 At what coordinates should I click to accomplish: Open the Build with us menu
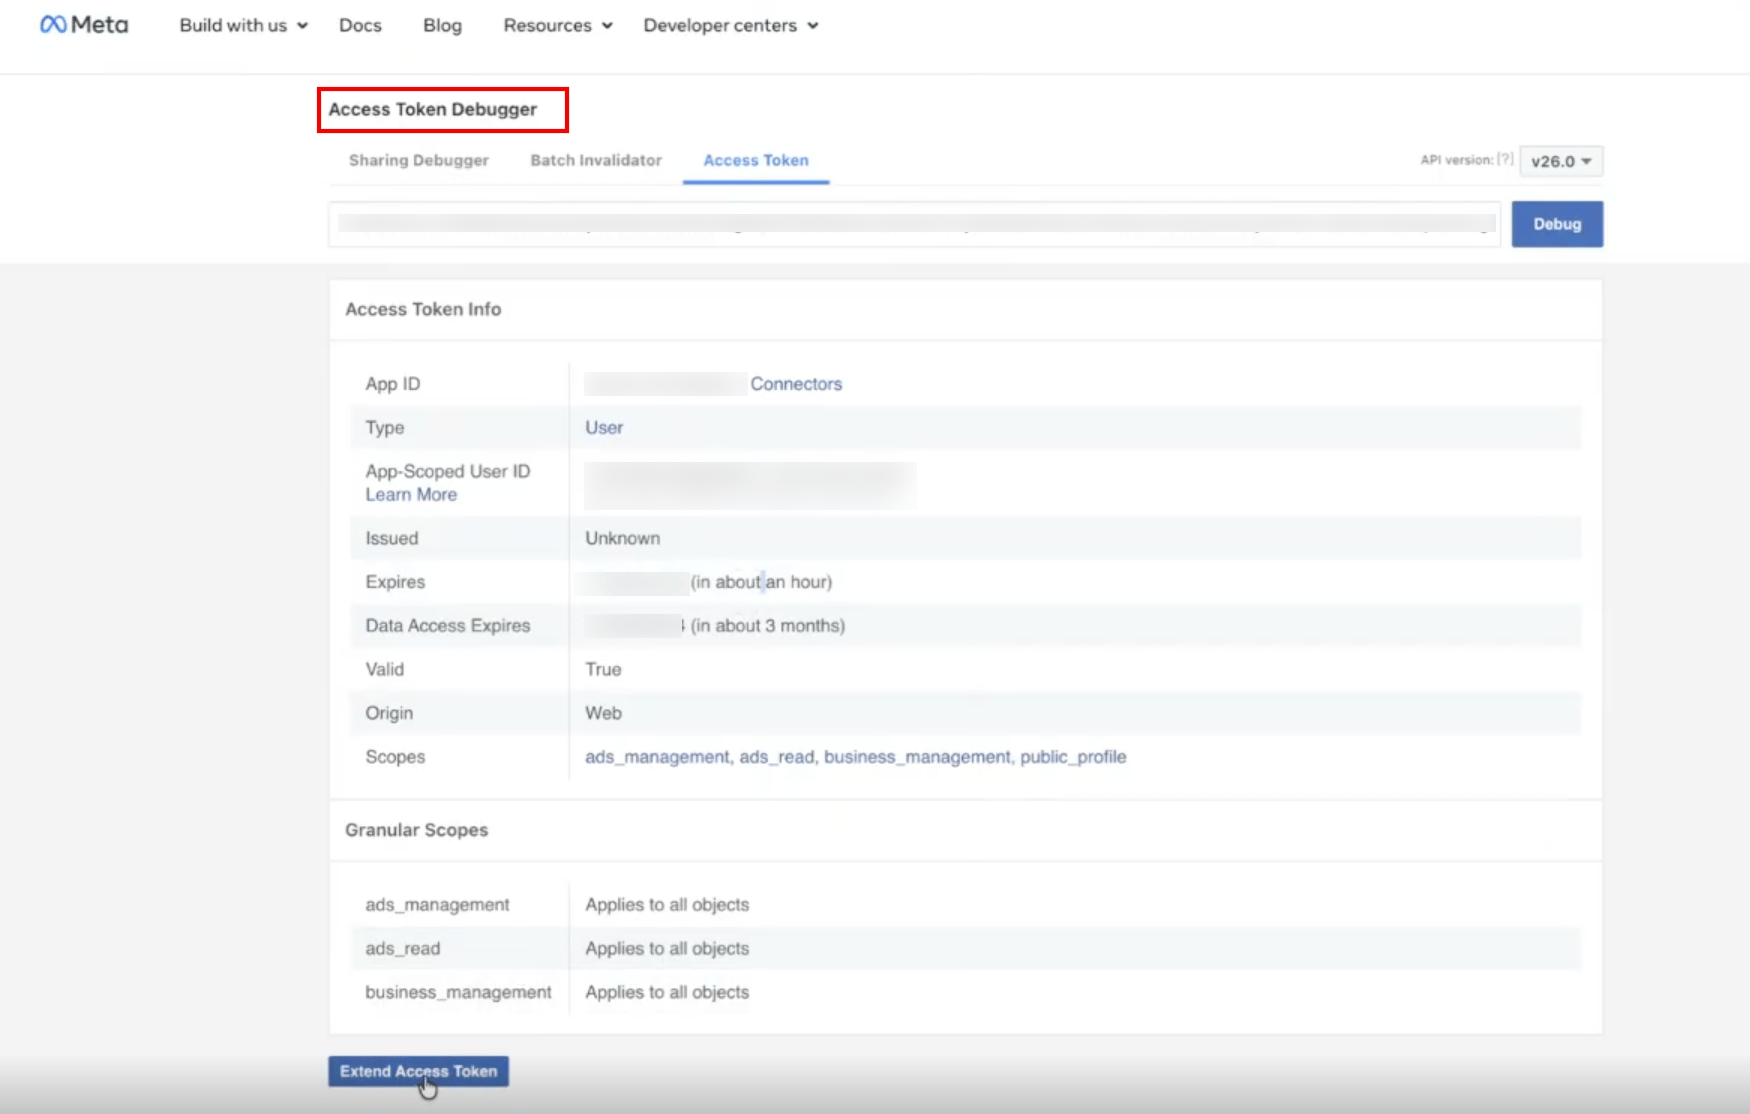243,25
